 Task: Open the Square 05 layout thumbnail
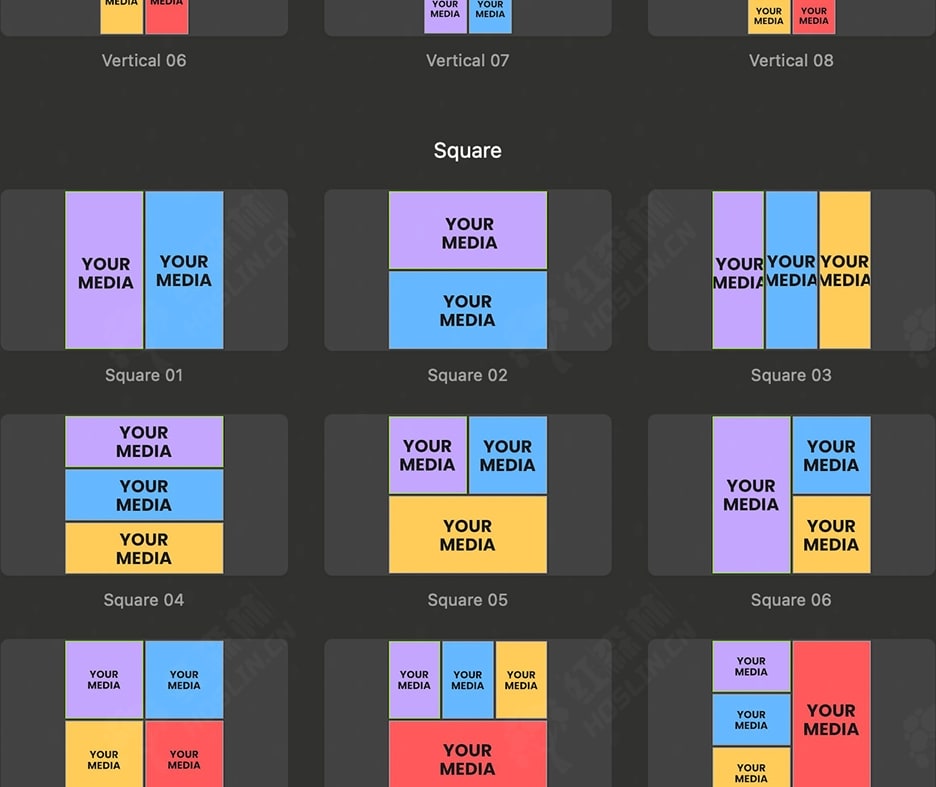click(x=468, y=495)
